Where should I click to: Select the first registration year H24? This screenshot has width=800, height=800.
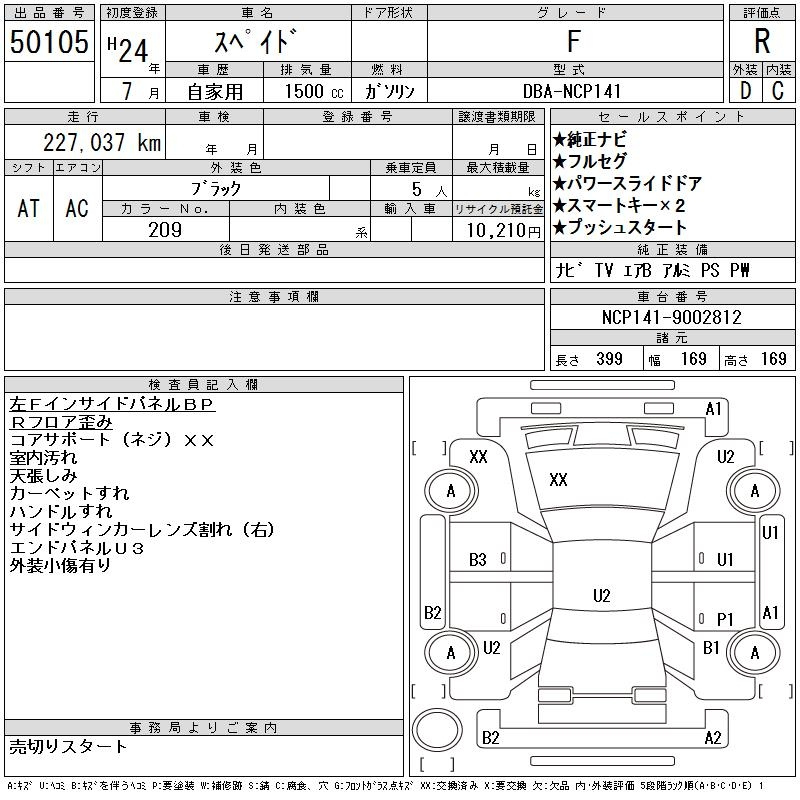128,50
